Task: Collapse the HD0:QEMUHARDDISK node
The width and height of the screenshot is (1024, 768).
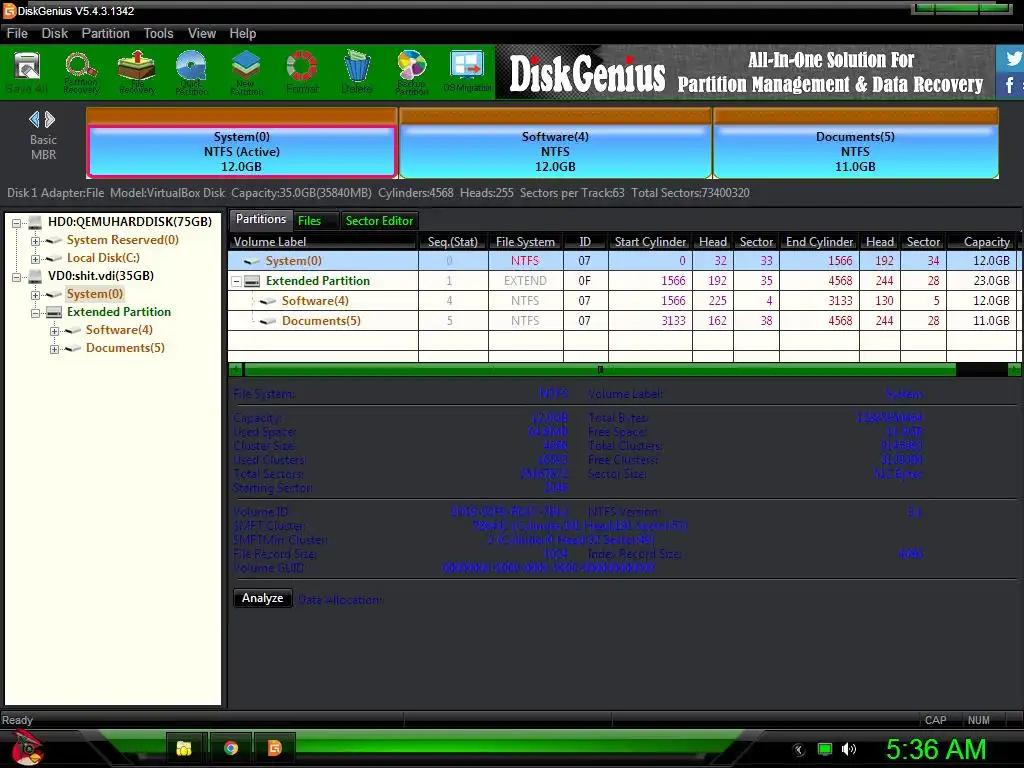Action: [x=16, y=223]
